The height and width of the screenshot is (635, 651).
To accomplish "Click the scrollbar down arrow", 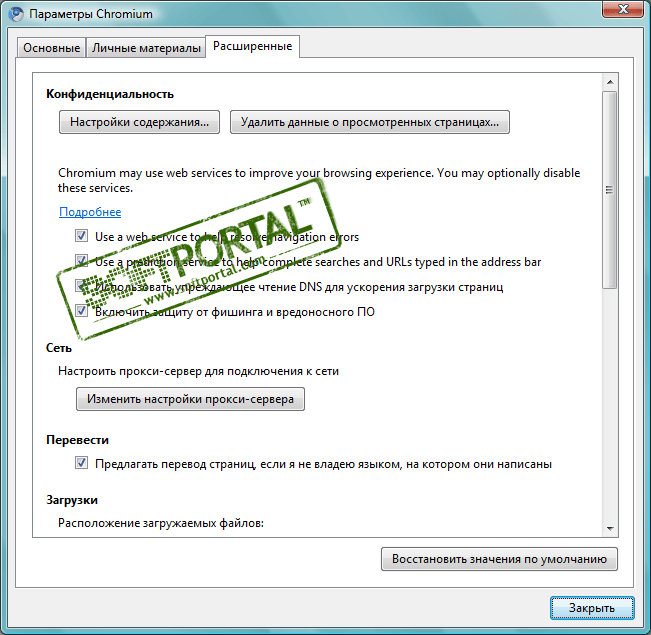I will coord(610,529).
